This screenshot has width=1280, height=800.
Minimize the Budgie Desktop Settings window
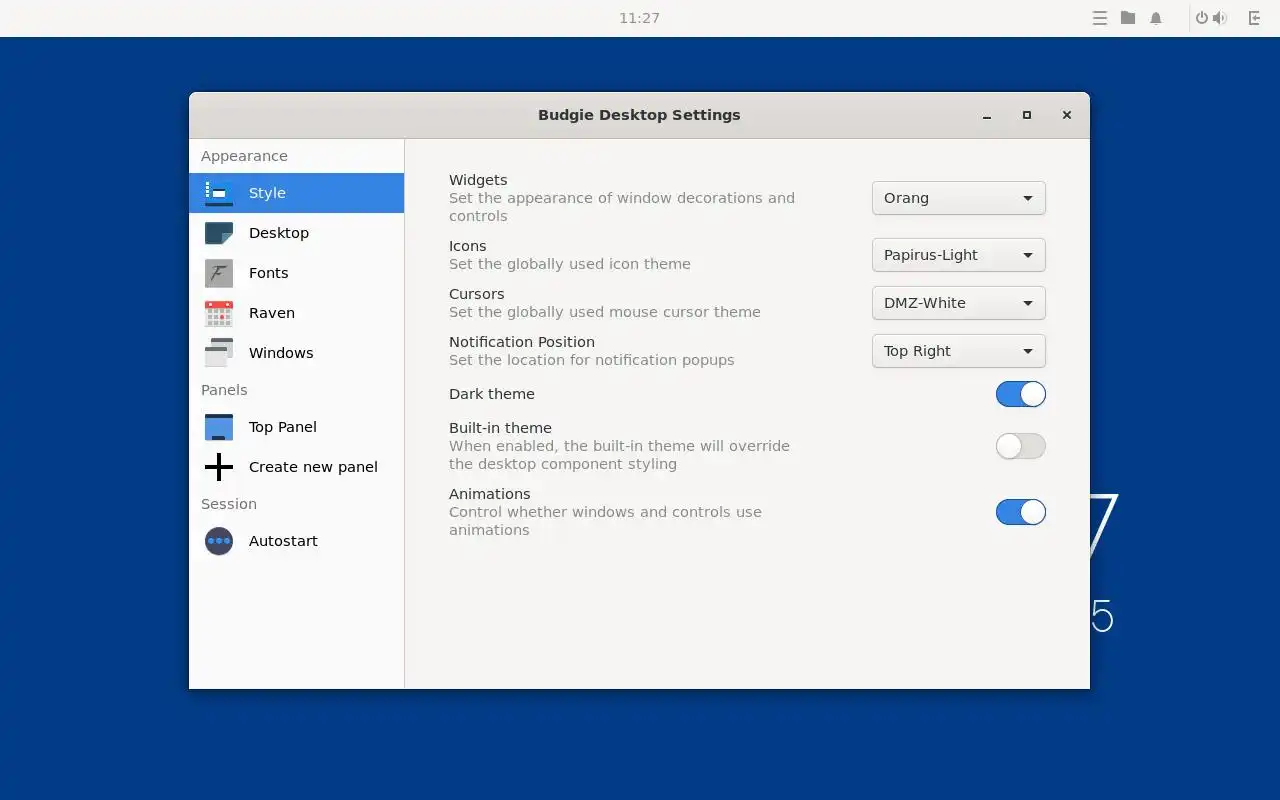(987, 115)
